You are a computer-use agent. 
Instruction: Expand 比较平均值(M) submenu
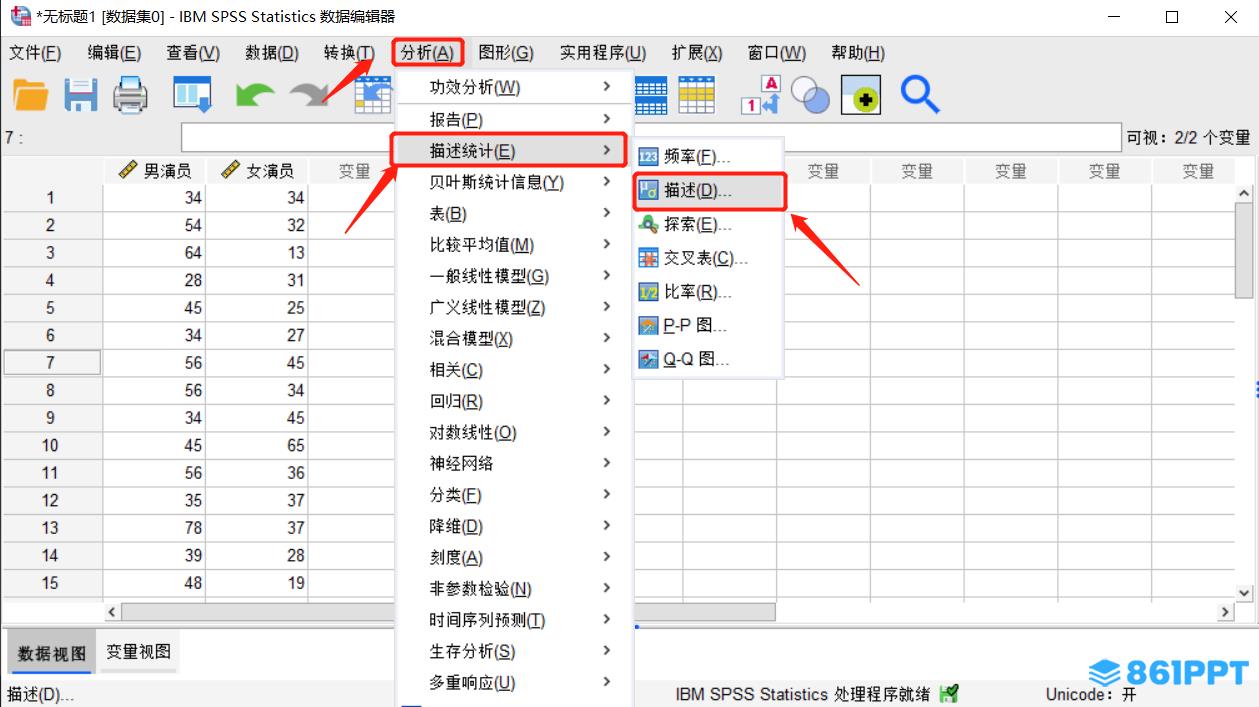pos(515,244)
